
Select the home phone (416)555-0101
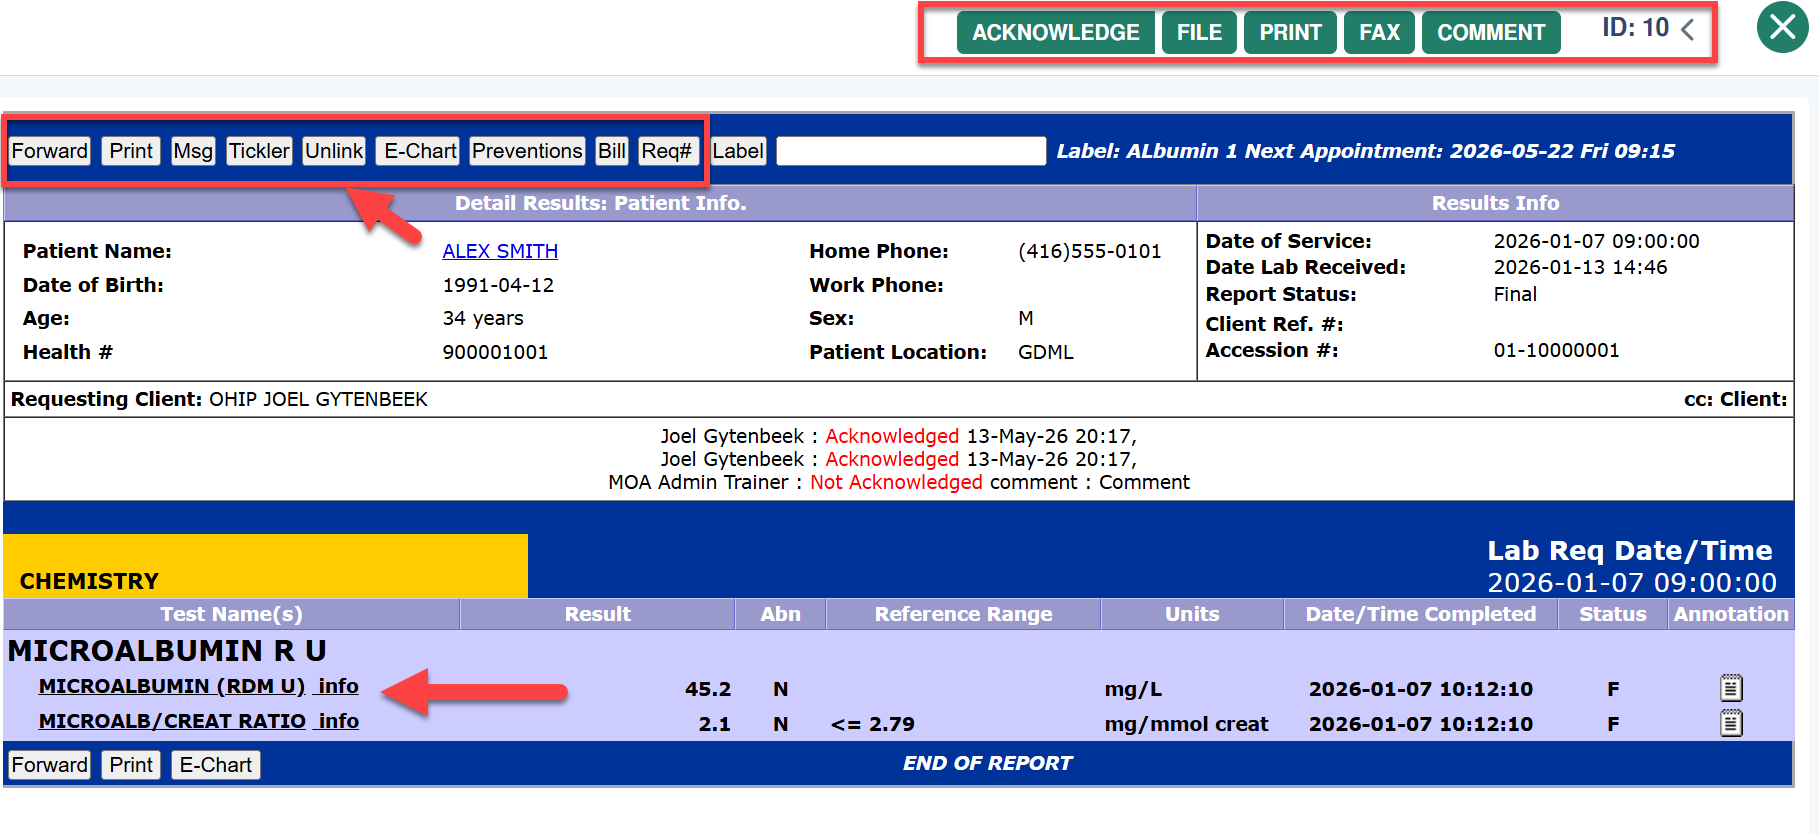1090,251
